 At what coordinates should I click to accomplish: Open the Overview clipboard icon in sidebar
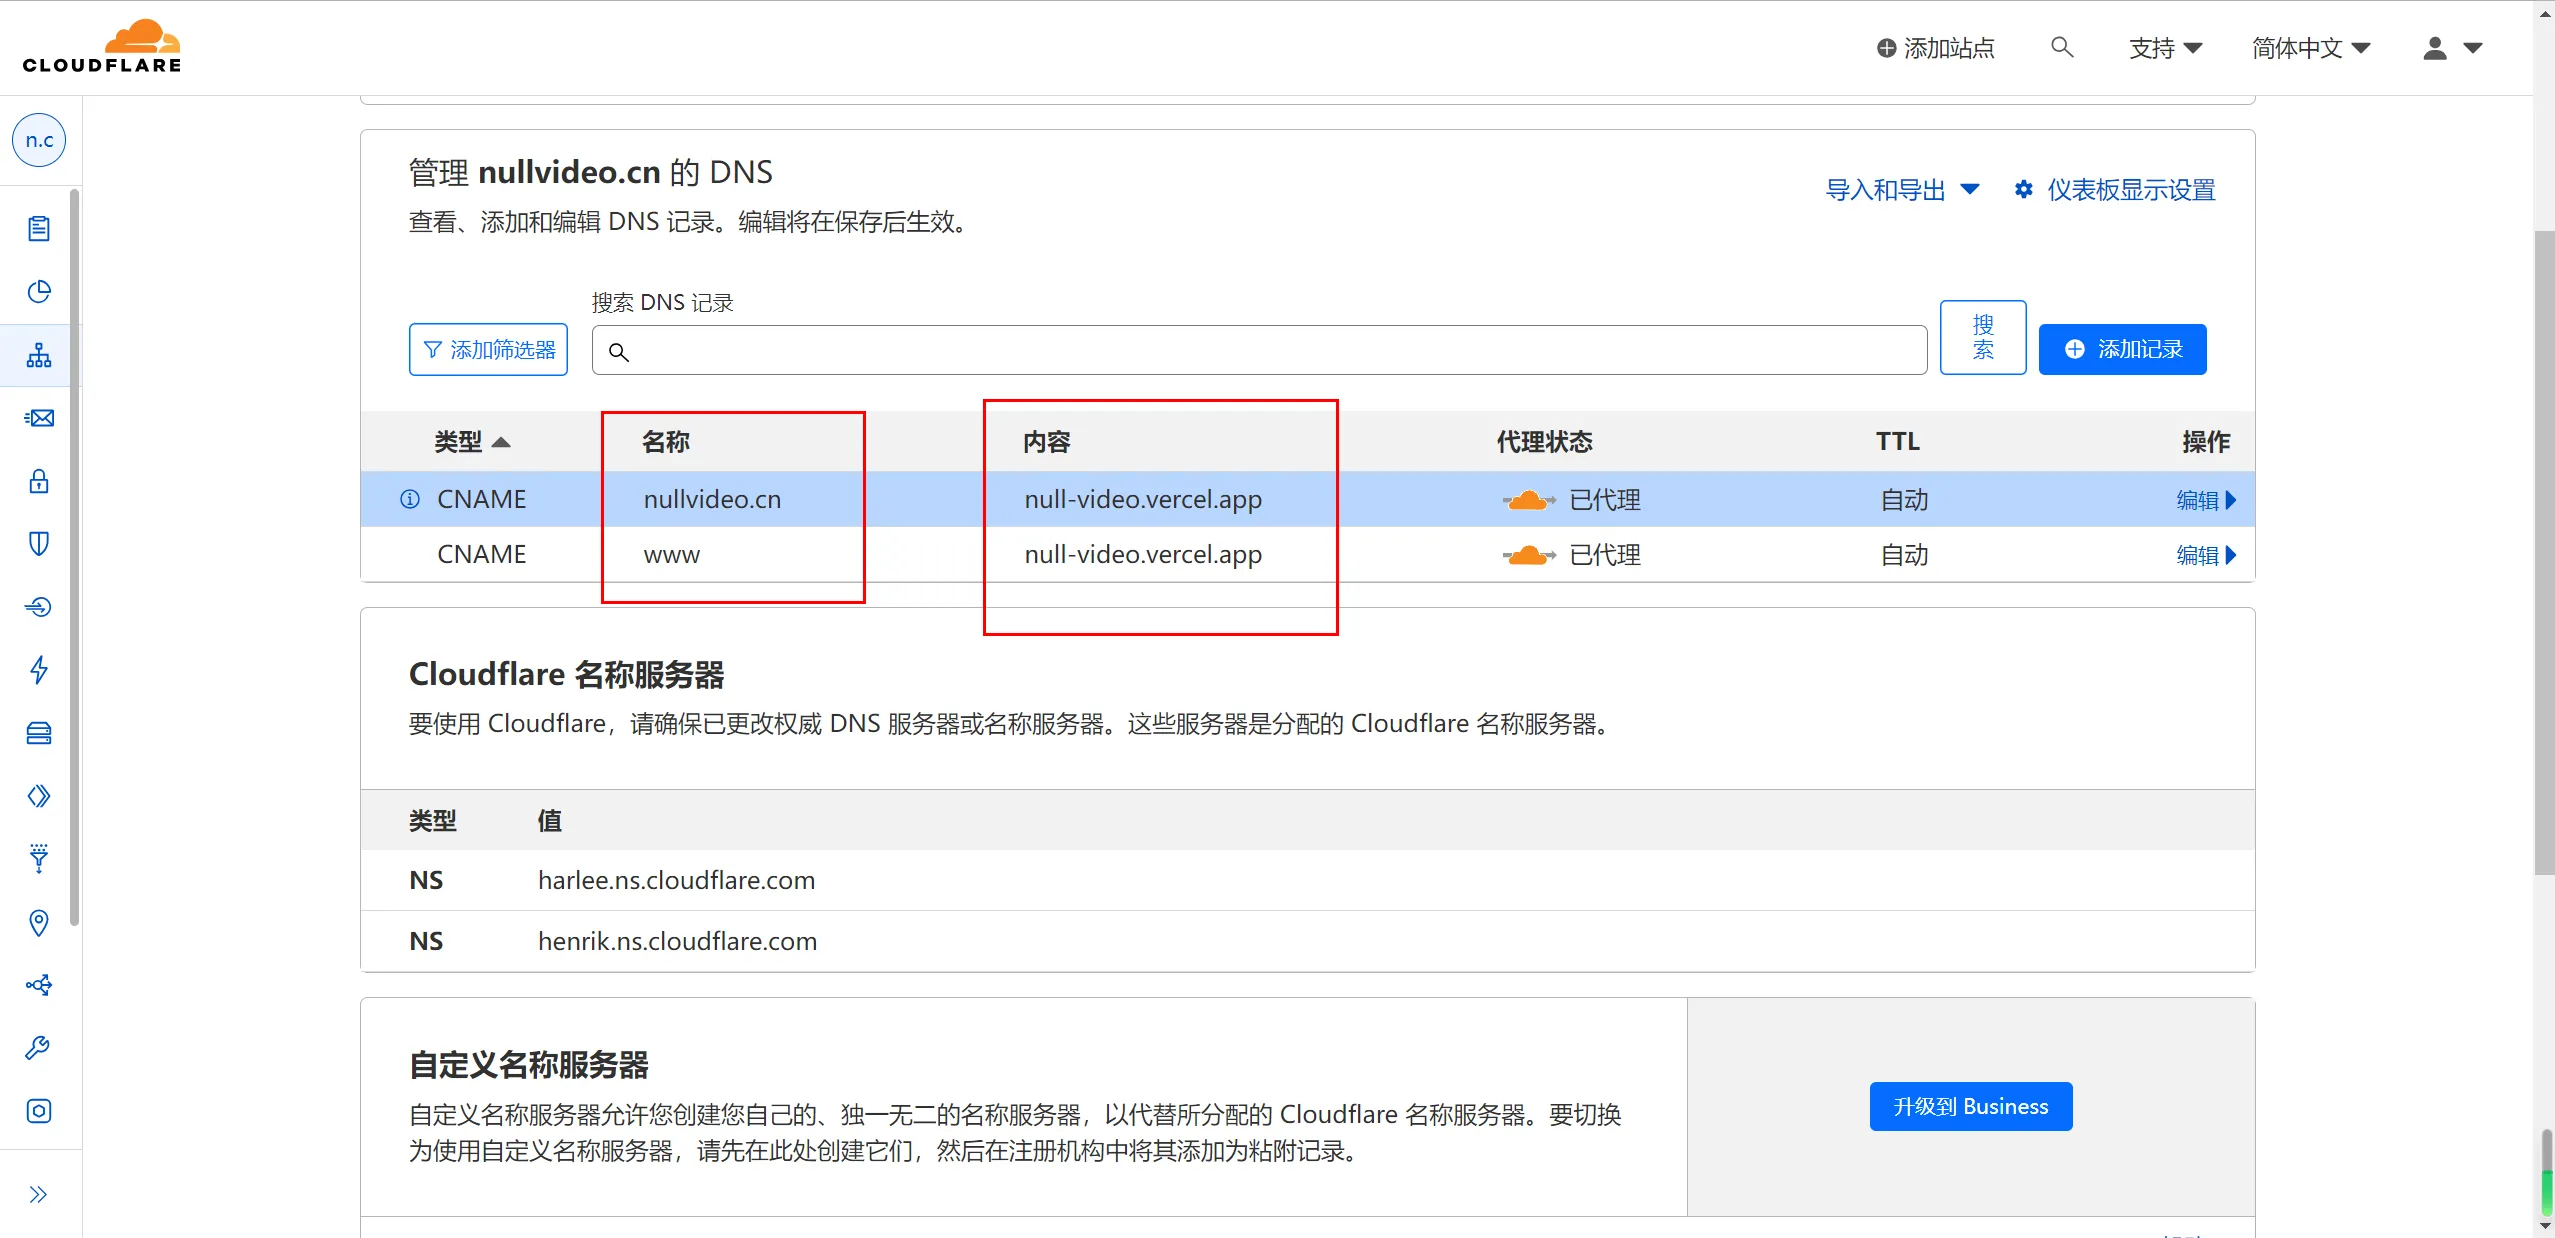[39, 229]
